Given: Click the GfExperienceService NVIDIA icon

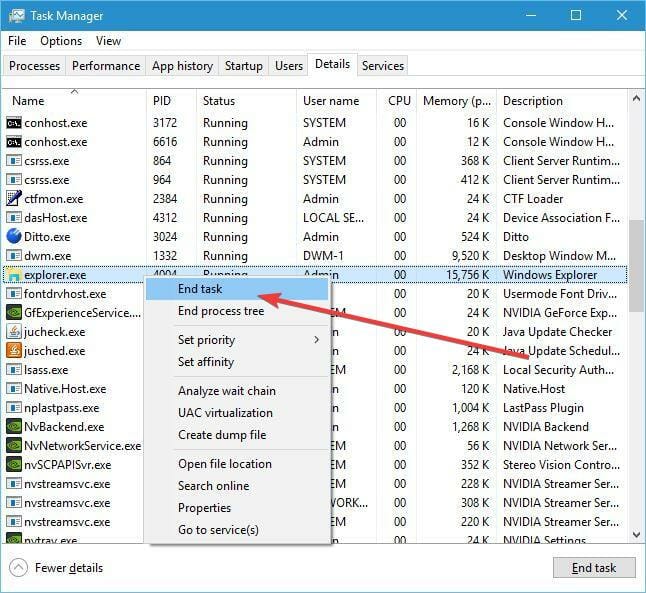Looking at the screenshot, I should pos(14,312).
